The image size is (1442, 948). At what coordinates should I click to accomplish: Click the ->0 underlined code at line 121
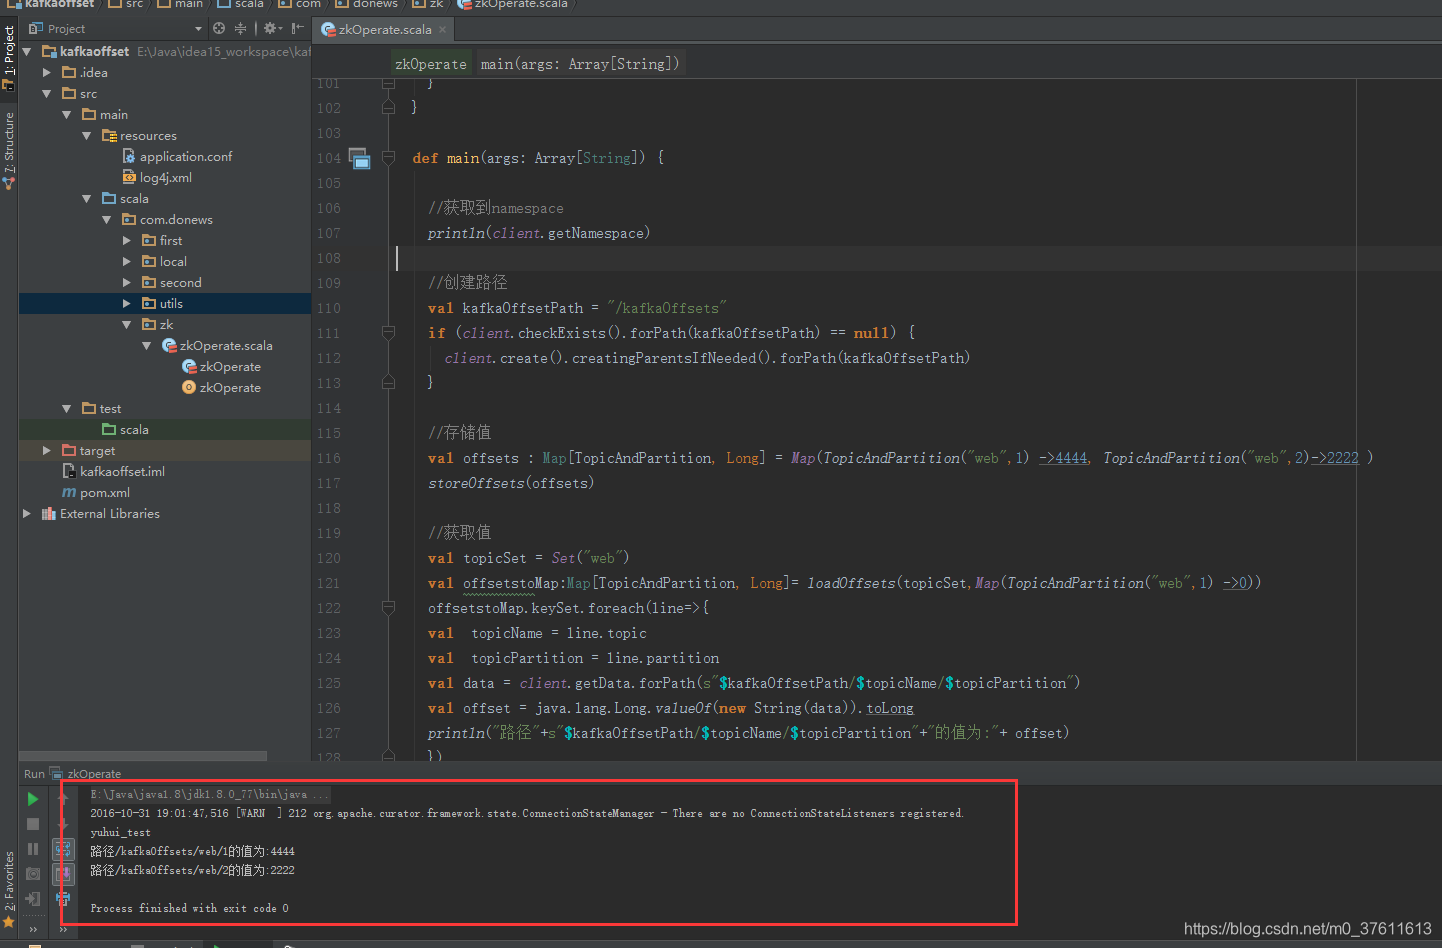1234,583
